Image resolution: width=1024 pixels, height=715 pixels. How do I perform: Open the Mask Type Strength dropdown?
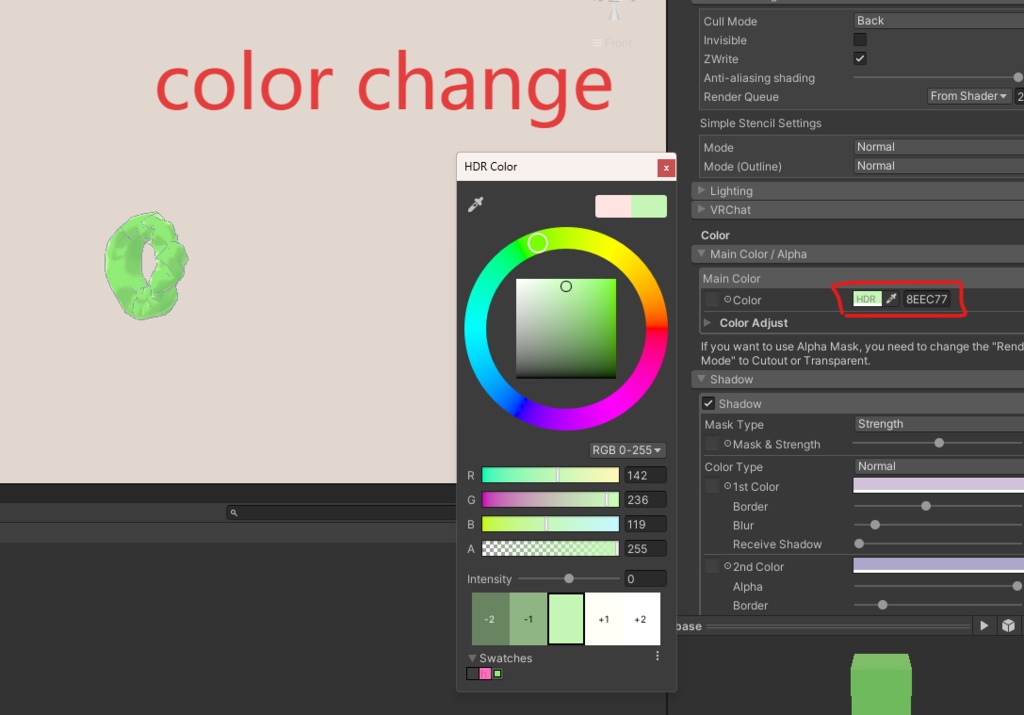pyautogui.click(x=938, y=424)
